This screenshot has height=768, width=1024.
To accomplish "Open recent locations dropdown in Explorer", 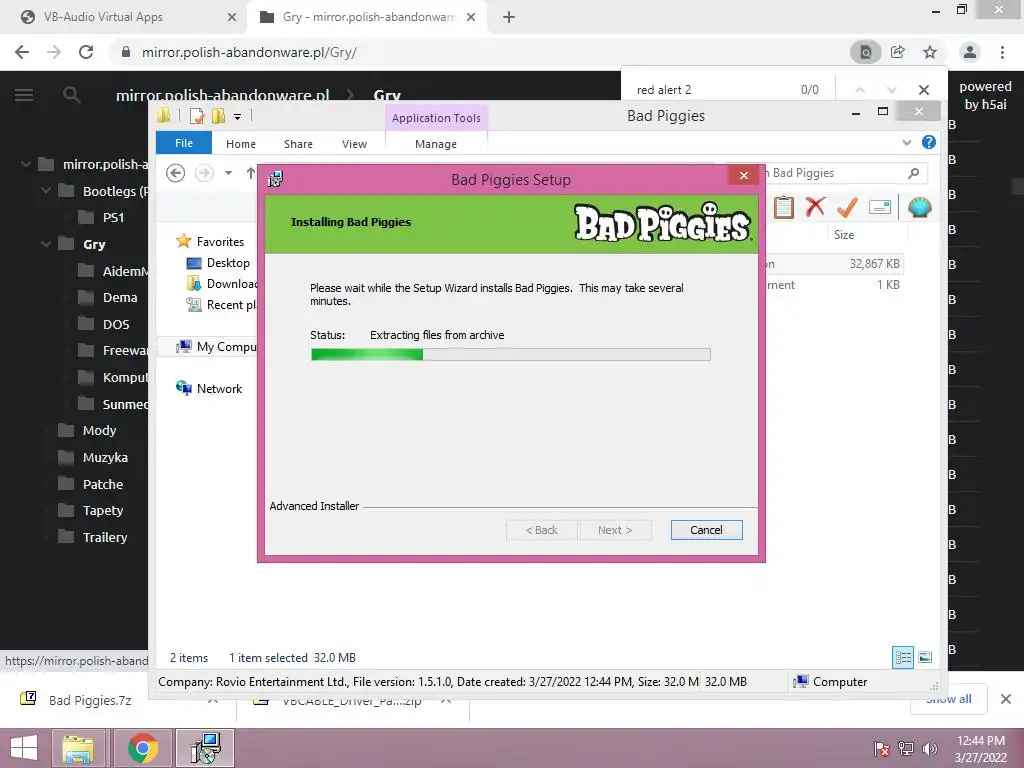I will [229, 173].
